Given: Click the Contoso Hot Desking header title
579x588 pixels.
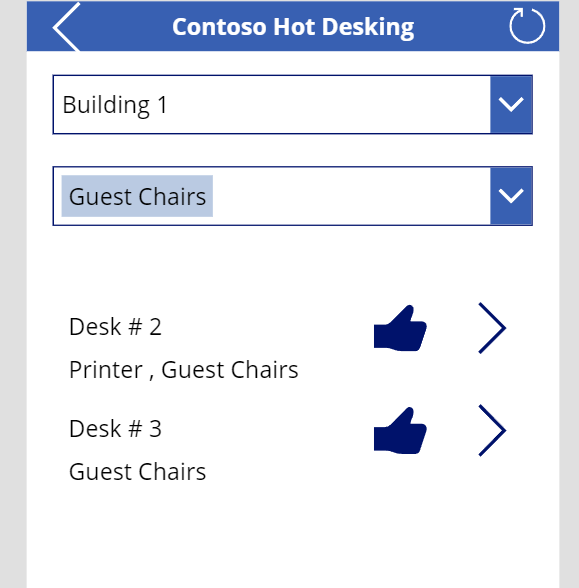Looking at the screenshot, I should pos(293,27).
